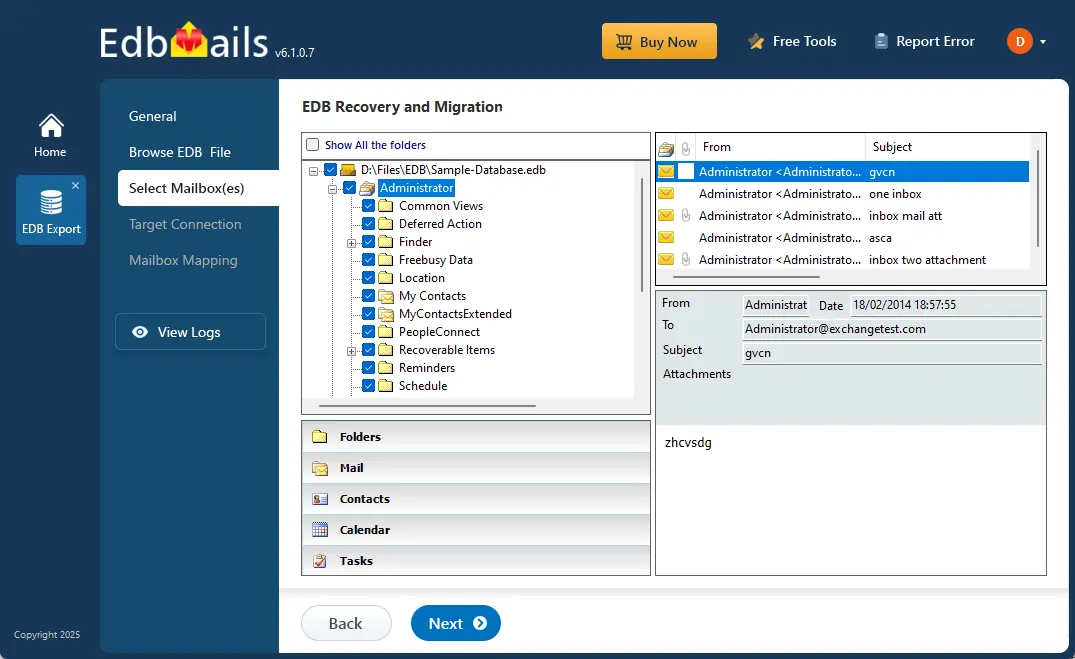Expand the Recoverable Items folder node
This screenshot has width=1075, height=659.
(351, 350)
